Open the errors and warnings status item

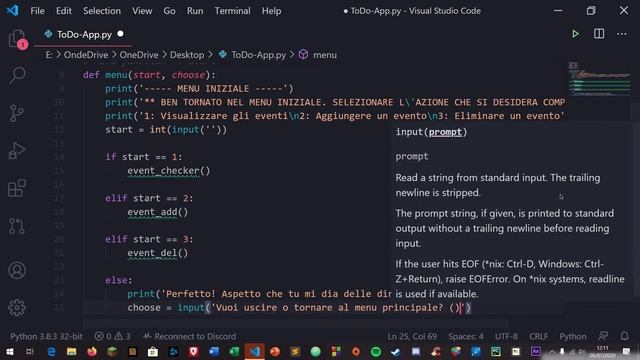pos(113,336)
